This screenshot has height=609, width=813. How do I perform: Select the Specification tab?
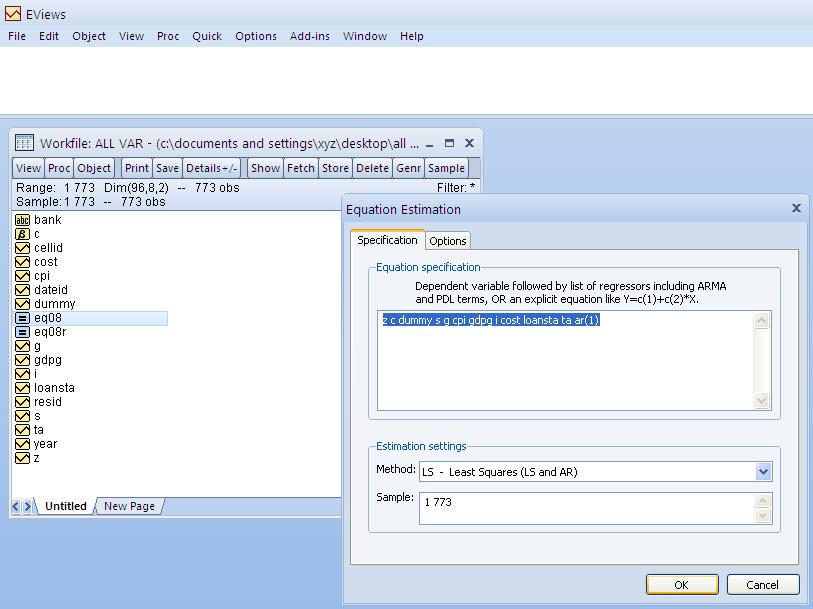[x=387, y=240]
